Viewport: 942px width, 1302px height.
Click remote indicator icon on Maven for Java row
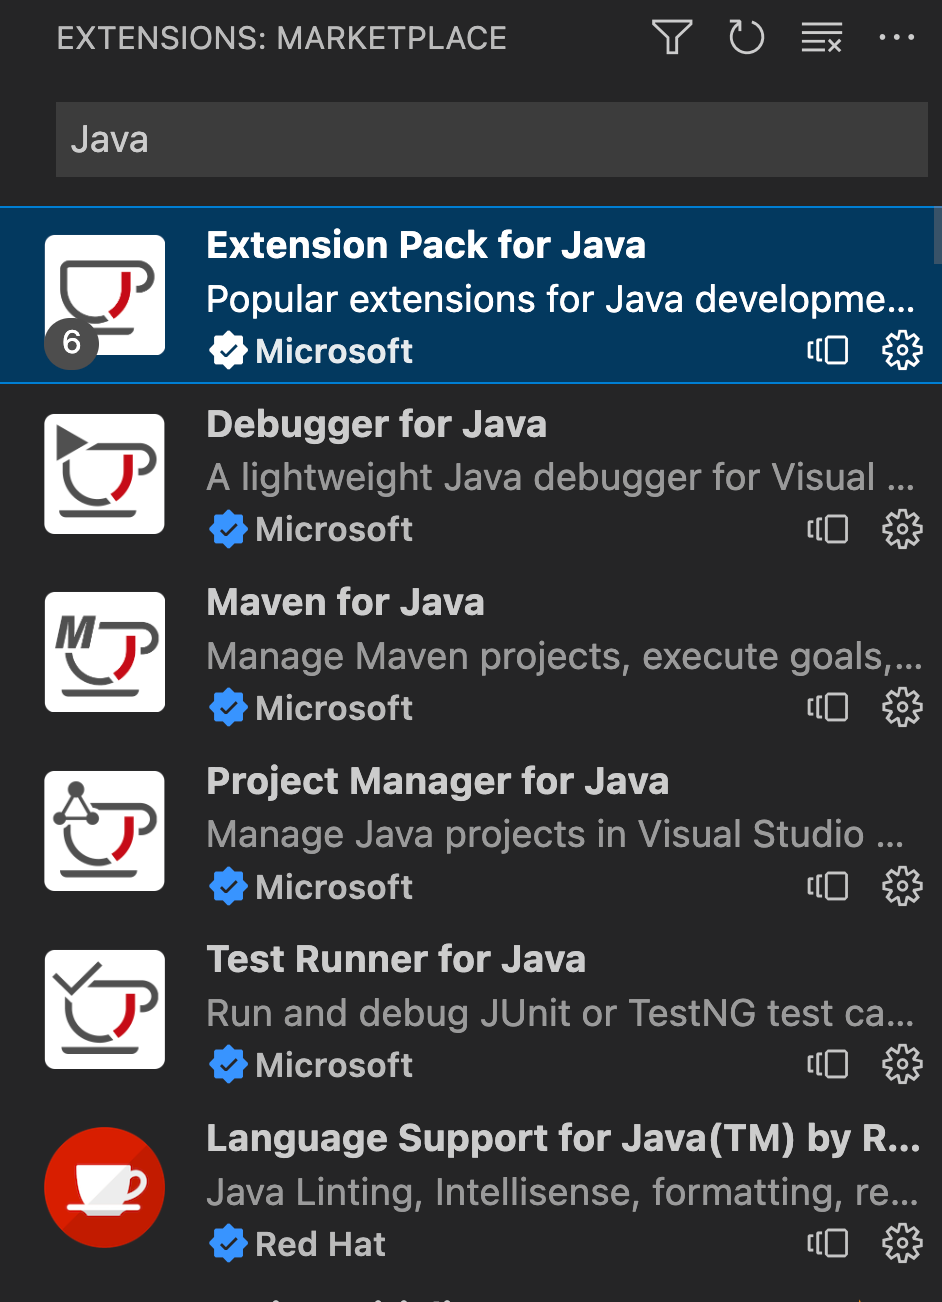click(828, 708)
